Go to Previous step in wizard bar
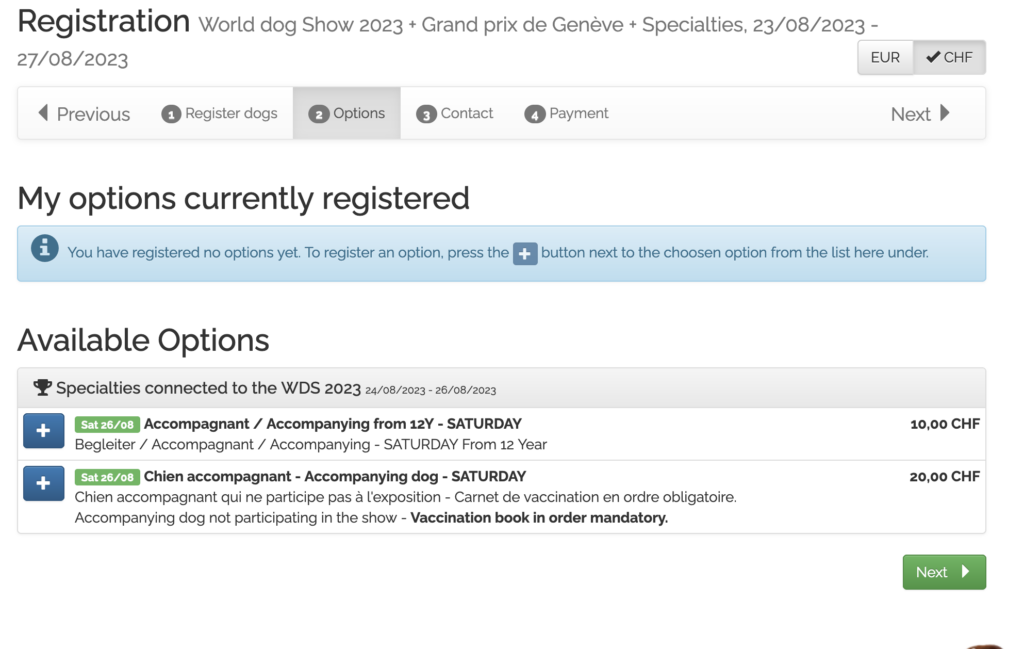The image size is (1024, 649). point(84,114)
